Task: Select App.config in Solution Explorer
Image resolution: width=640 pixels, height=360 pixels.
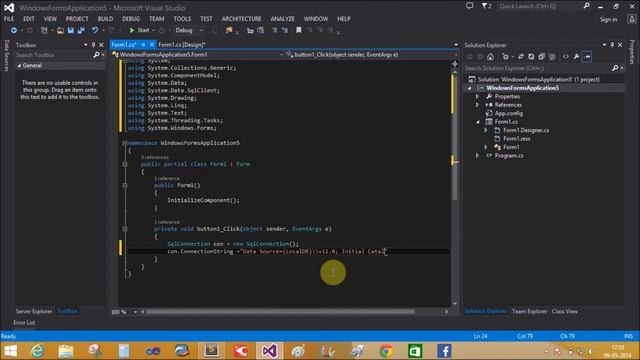Action: click(x=509, y=113)
